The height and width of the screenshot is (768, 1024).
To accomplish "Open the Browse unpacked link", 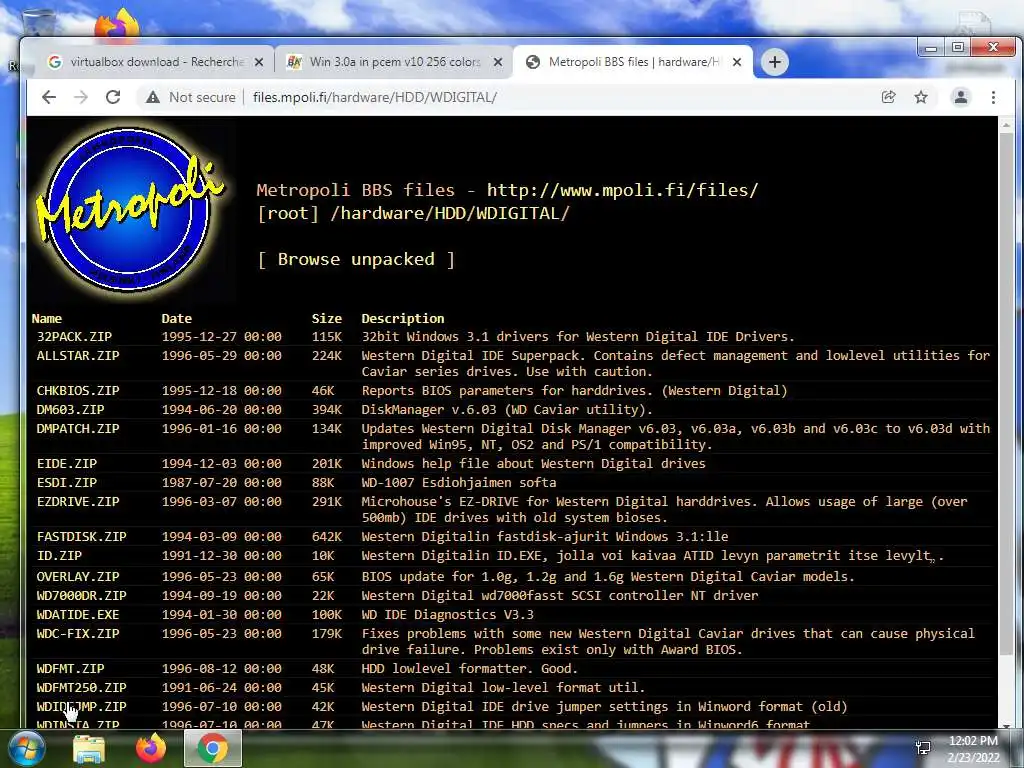I will [356, 259].
